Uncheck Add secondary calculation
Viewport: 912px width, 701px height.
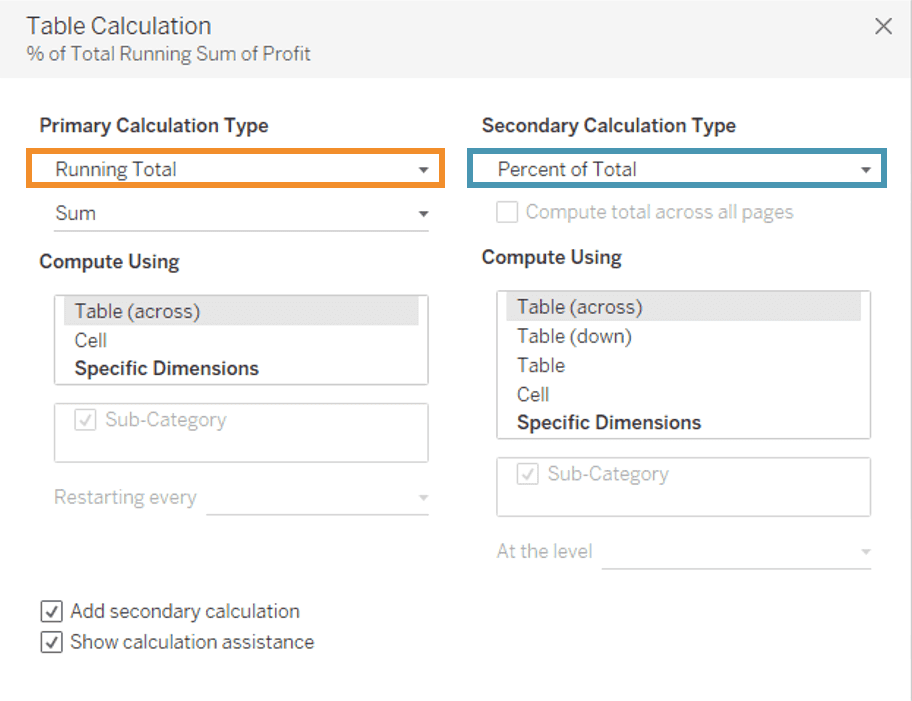tap(52, 611)
